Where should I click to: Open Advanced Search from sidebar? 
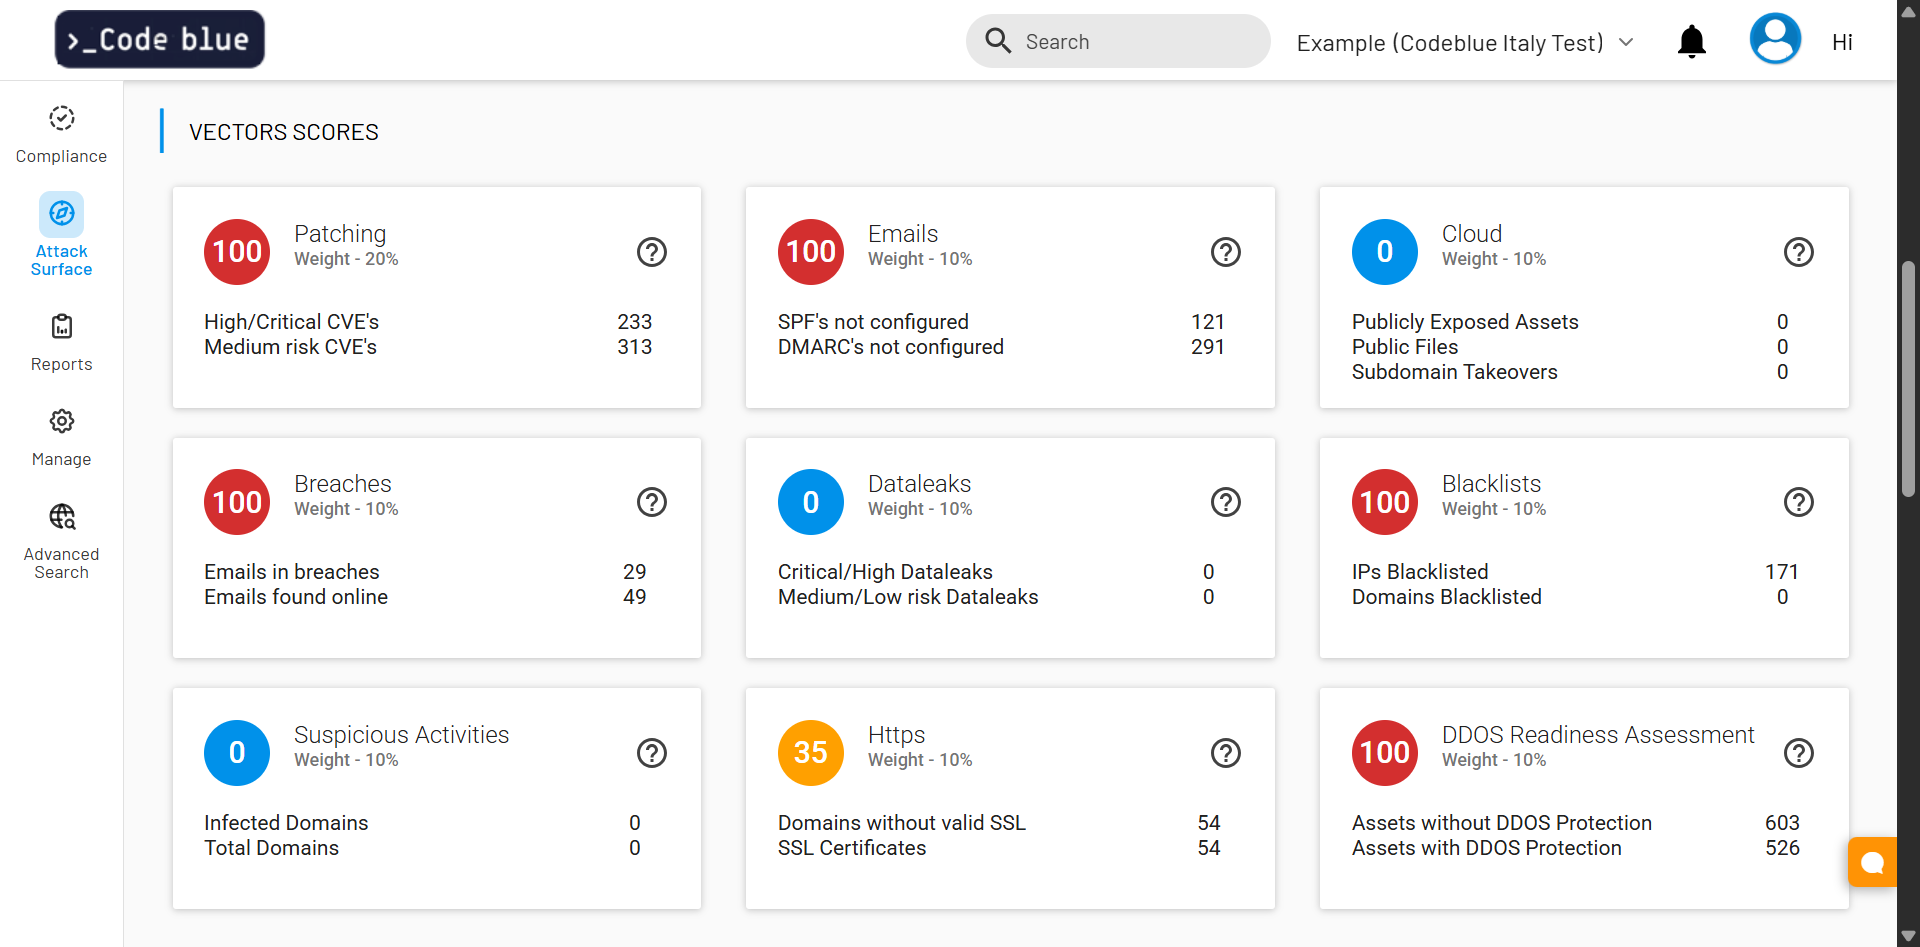tap(61, 541)
